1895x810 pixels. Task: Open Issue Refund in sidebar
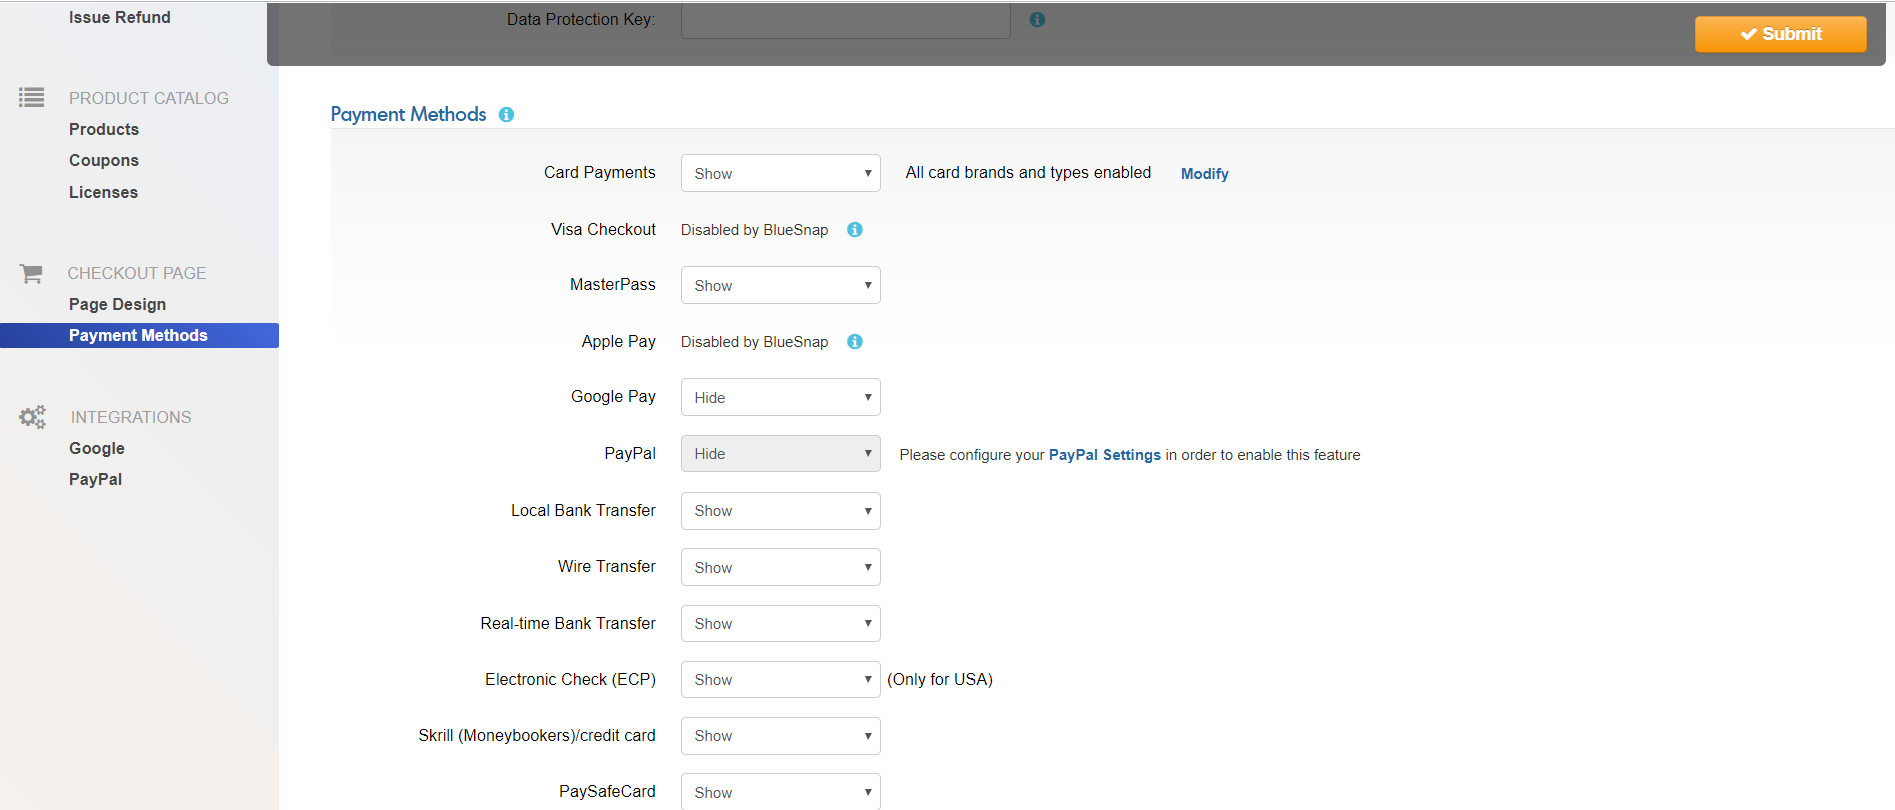120,17
